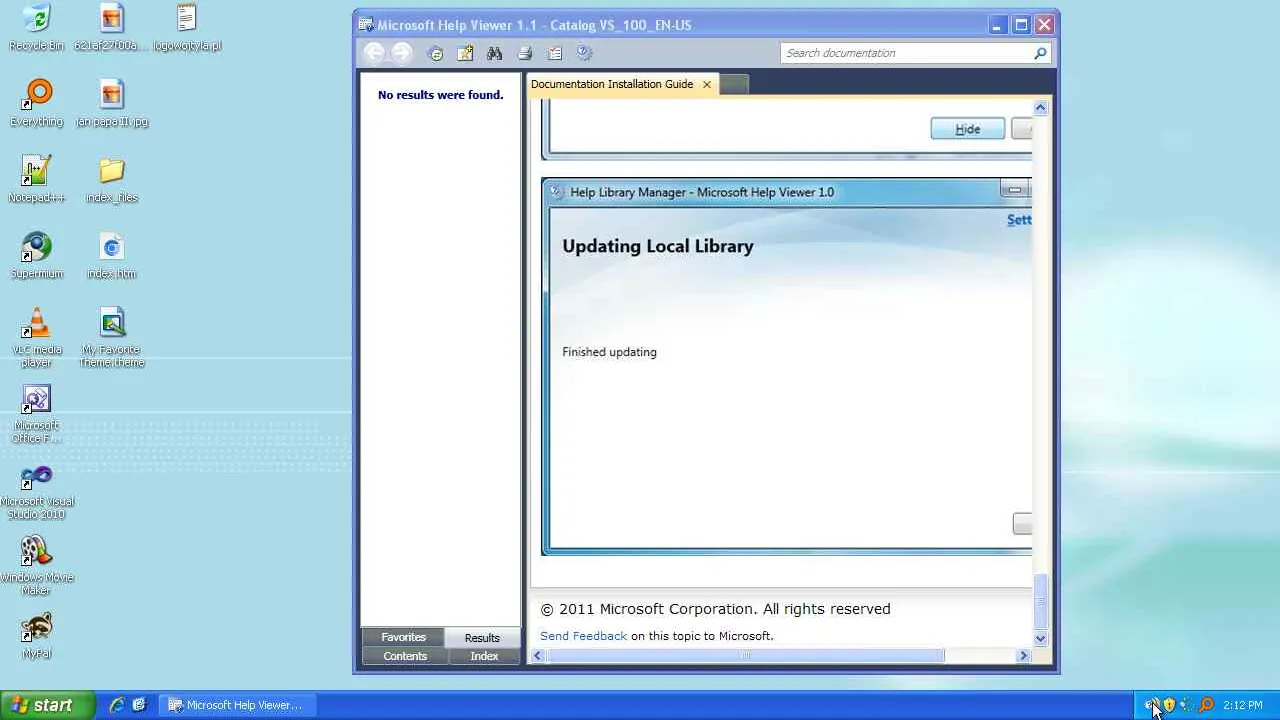Click the "No results were found." message
Screen dimensions: 1280x720
pyautogui.click(x=440, y=95)
